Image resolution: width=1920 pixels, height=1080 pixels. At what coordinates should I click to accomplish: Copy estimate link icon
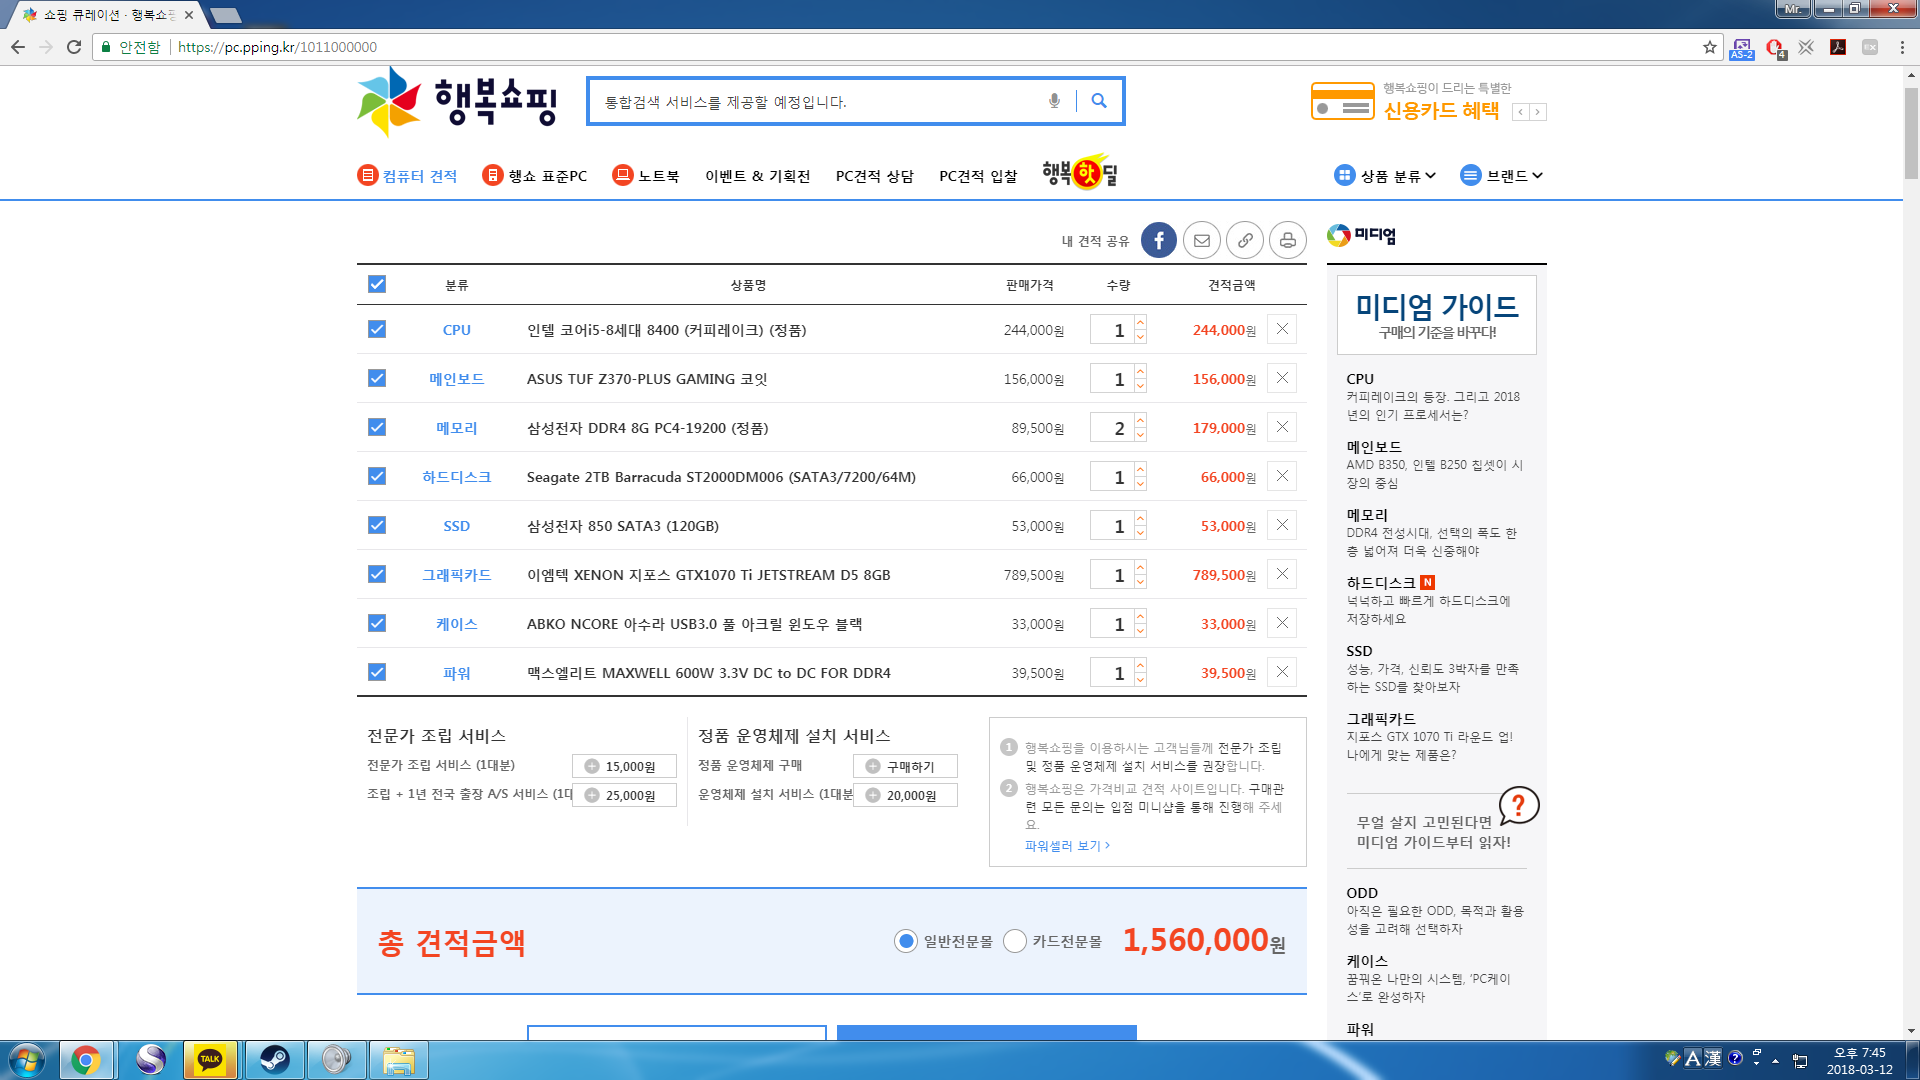click(1245, 240)
